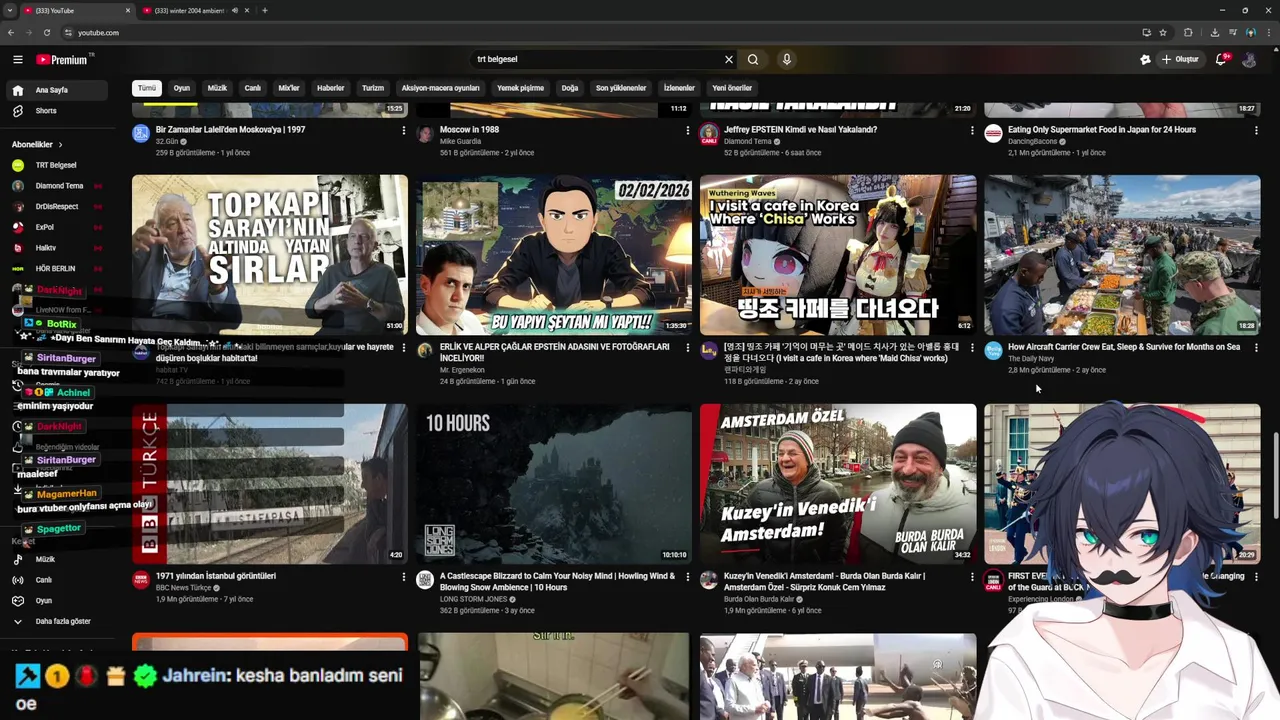Open Long Storm Jones channel avatar

(x=425, y=579)
